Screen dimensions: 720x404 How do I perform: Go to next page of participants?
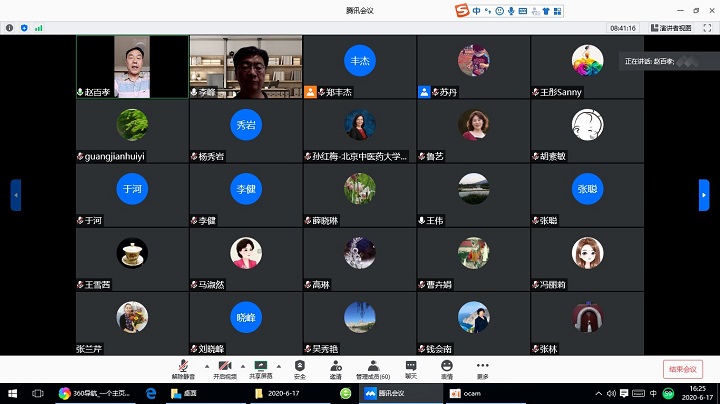click(x=704, y=194)
